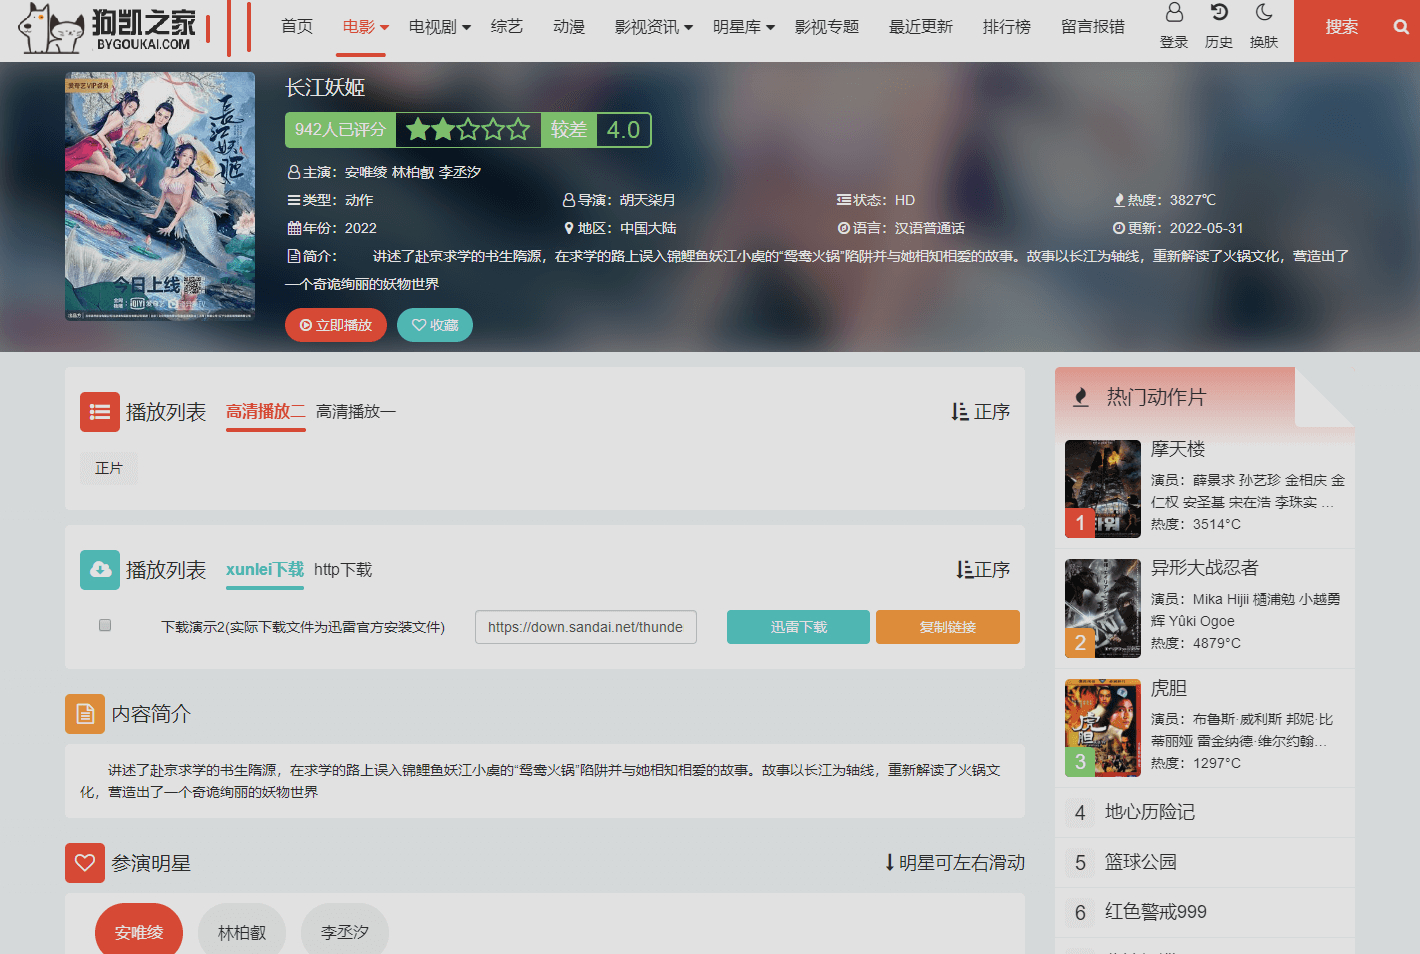Click the star rating display
The height and width of the screenshot is (954, 1420).
point(468,130)
